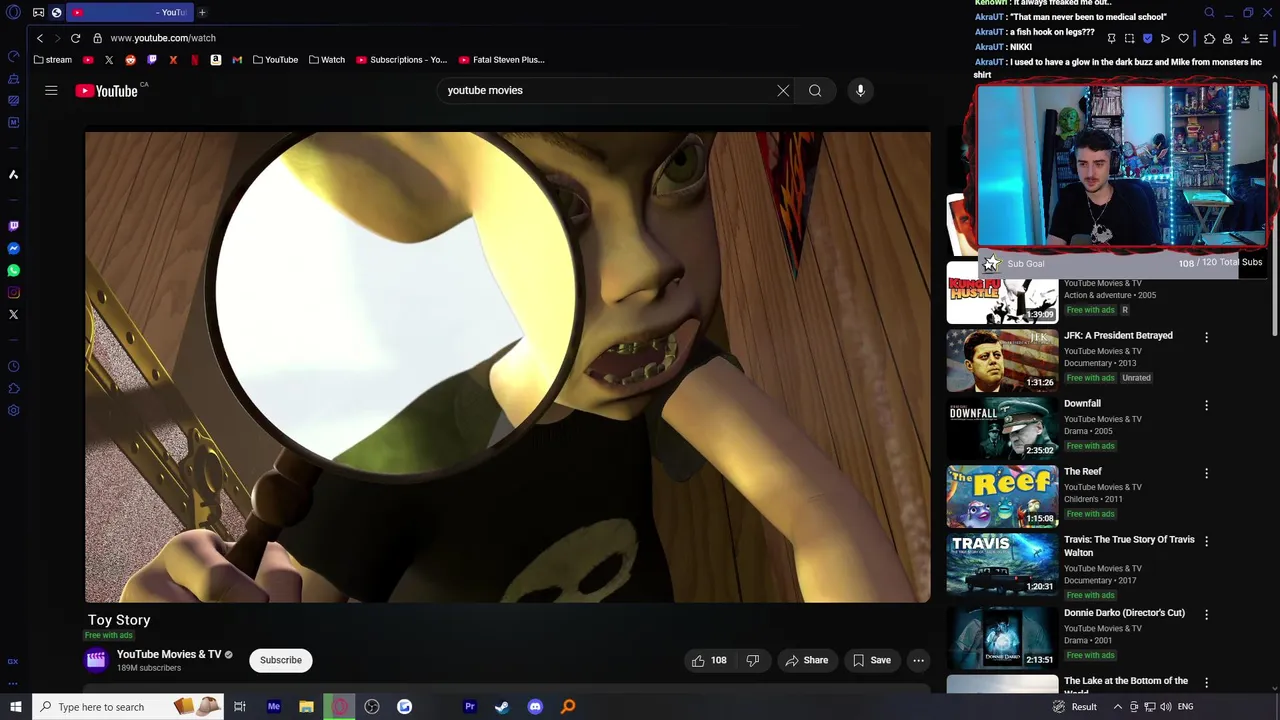The width and height of the screenshot is (1280, 720).
Task: Dislike the Toy Story video
Action: pyautogui.click(x=753, y=660)
